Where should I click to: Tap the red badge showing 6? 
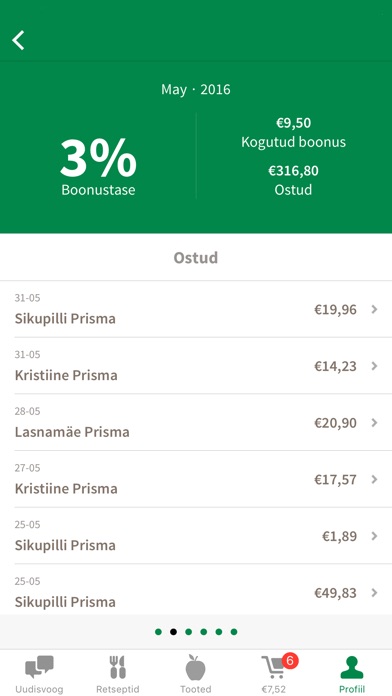(x=290, y=661)
